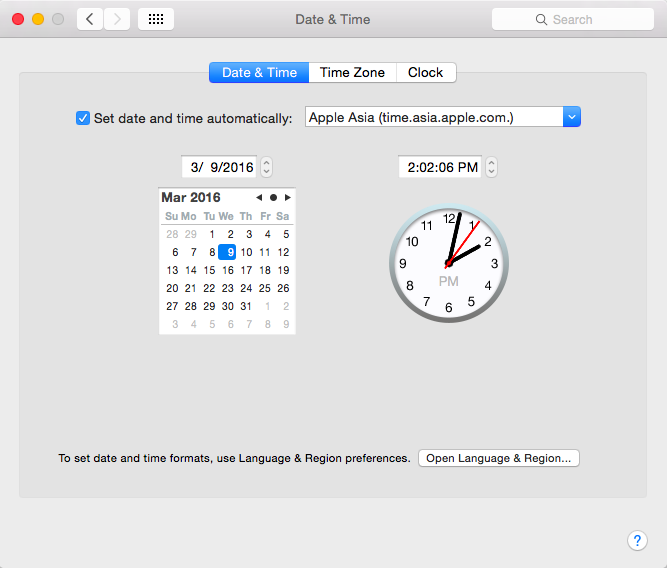The image size is (667, 568).
Task: Go to next month in calendar
Action: (288, 197)
